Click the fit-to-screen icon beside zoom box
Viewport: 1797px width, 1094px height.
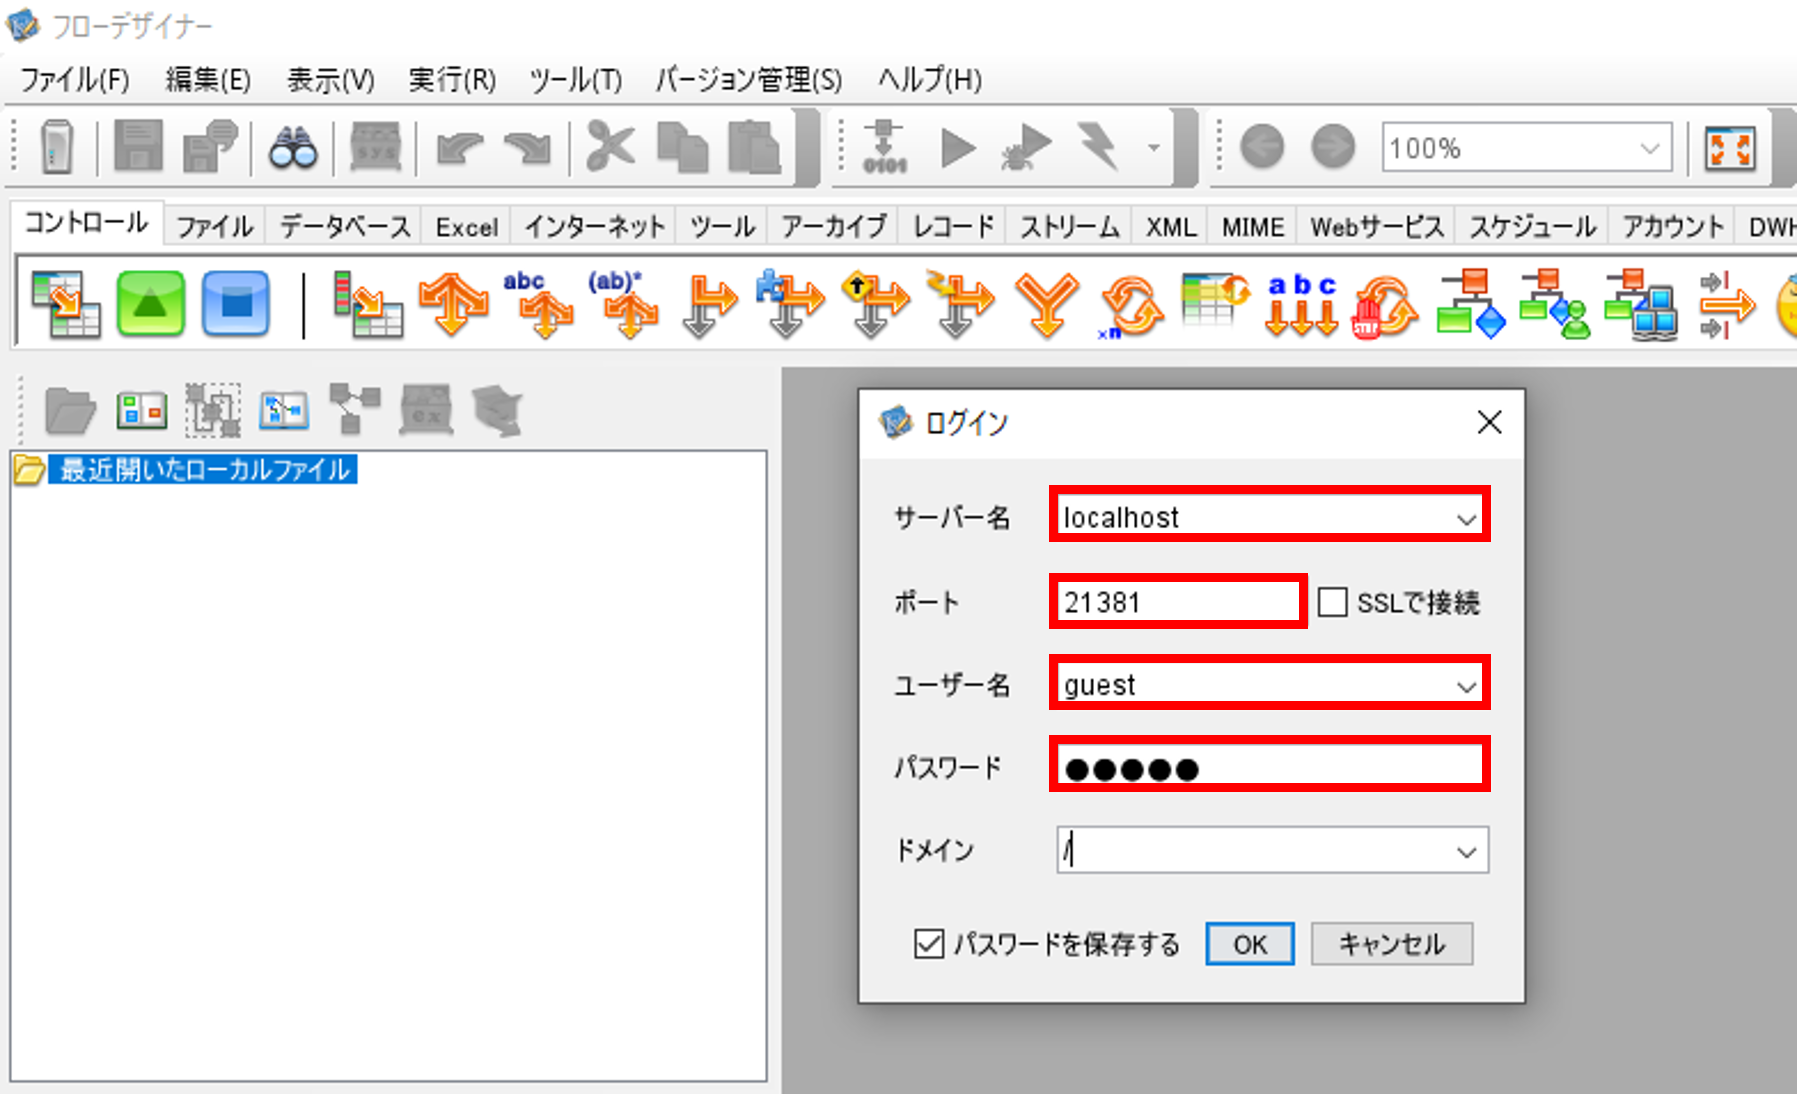point(1730,148)
